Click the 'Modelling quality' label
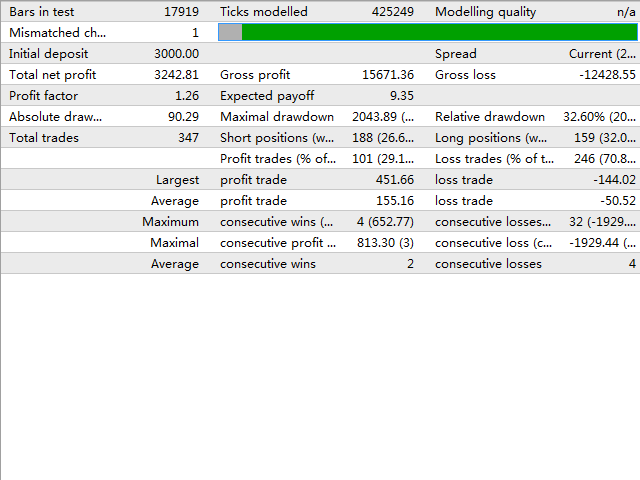 [485, 11]
